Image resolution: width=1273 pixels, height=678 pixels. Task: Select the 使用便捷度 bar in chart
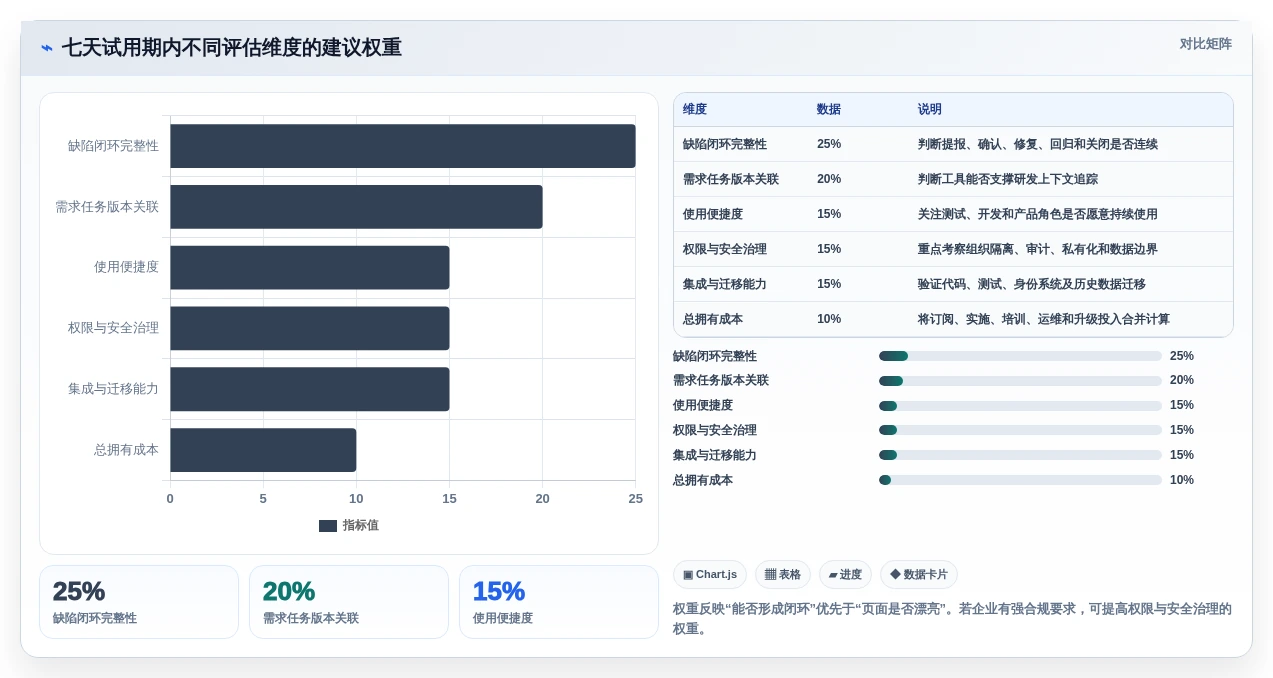click(x=309, y=268)
